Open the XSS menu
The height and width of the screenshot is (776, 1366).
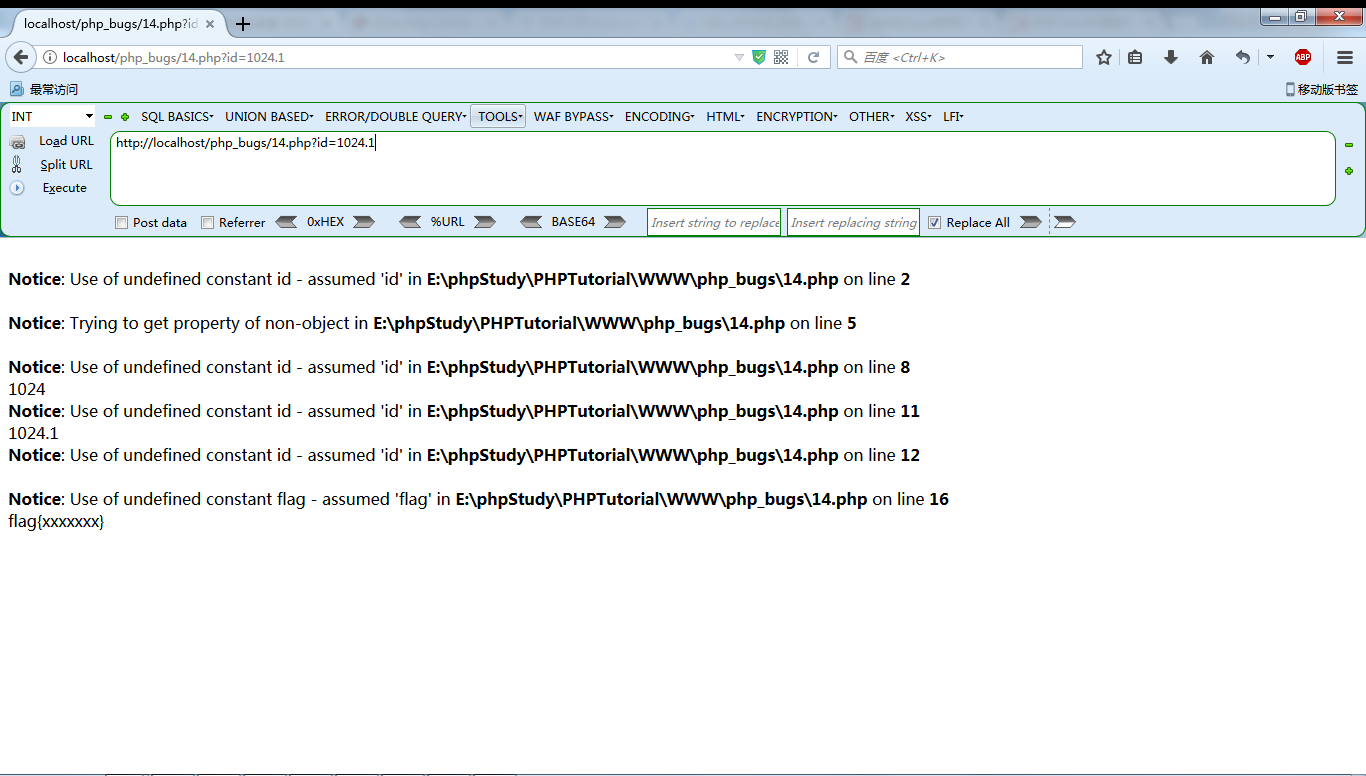(x=918, y=117)
